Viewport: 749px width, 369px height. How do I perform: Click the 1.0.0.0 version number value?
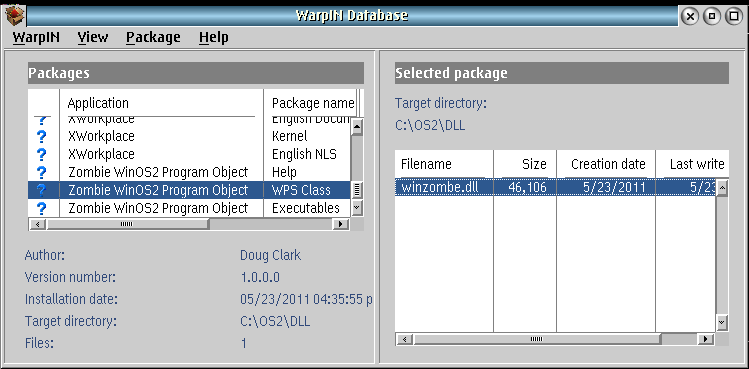(x=260, y=277)
